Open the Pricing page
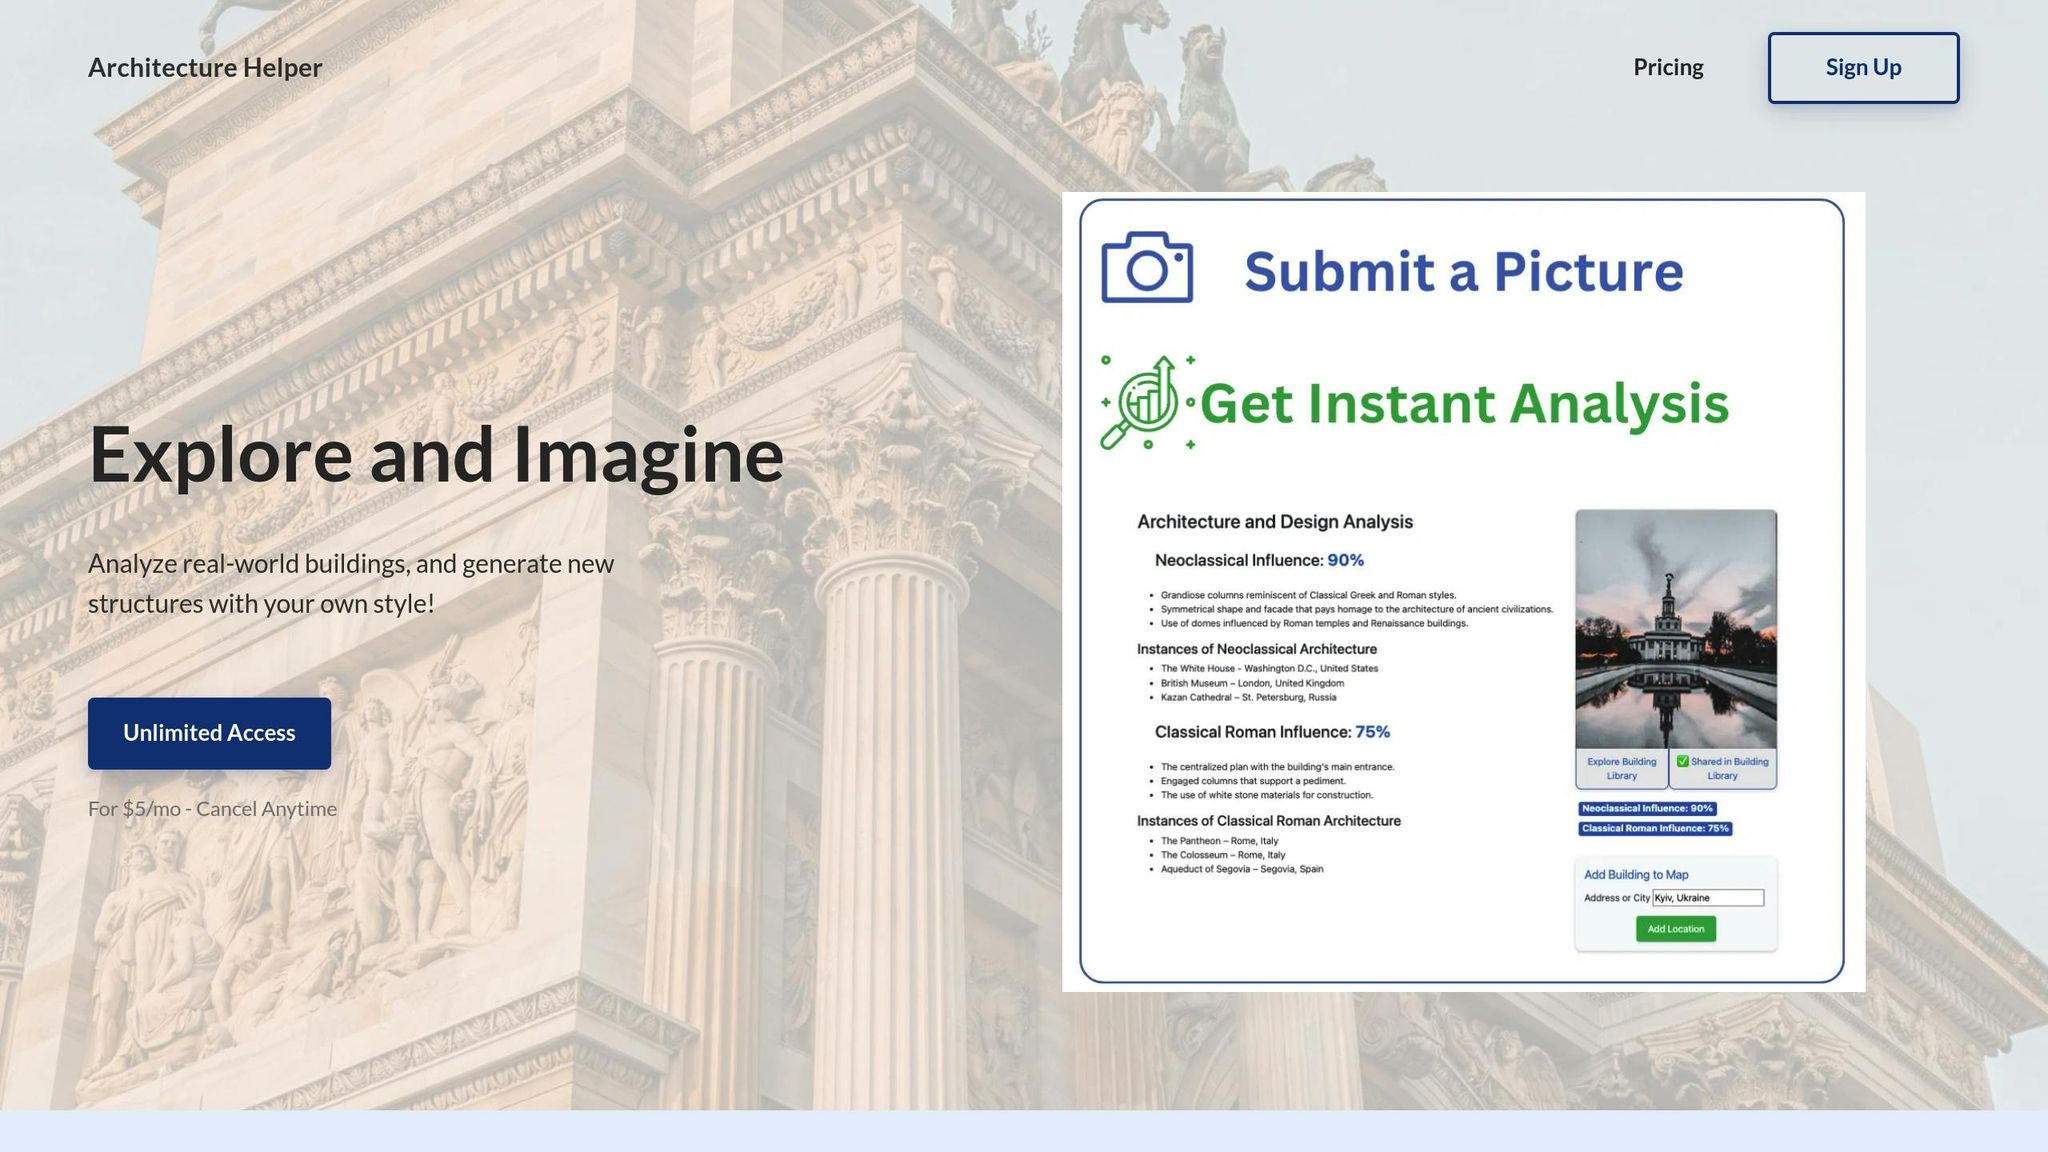 1668,67
